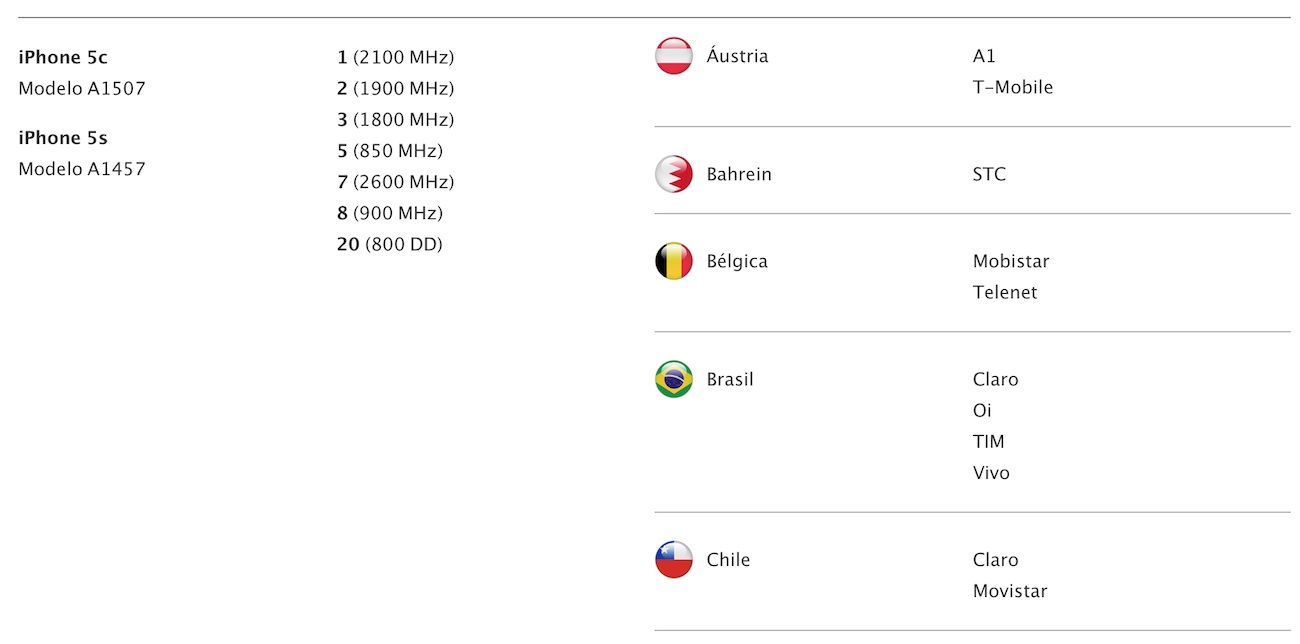Click the Áustria country label
1300x644 pixels.
pyautogui.click(x=737, y=56)
